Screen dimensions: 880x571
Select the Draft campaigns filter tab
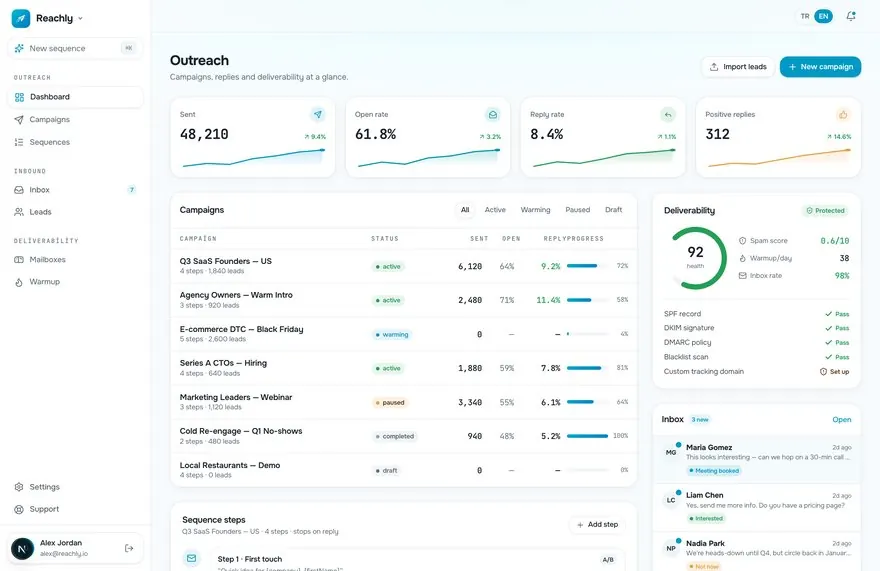(x=613, y=210)
